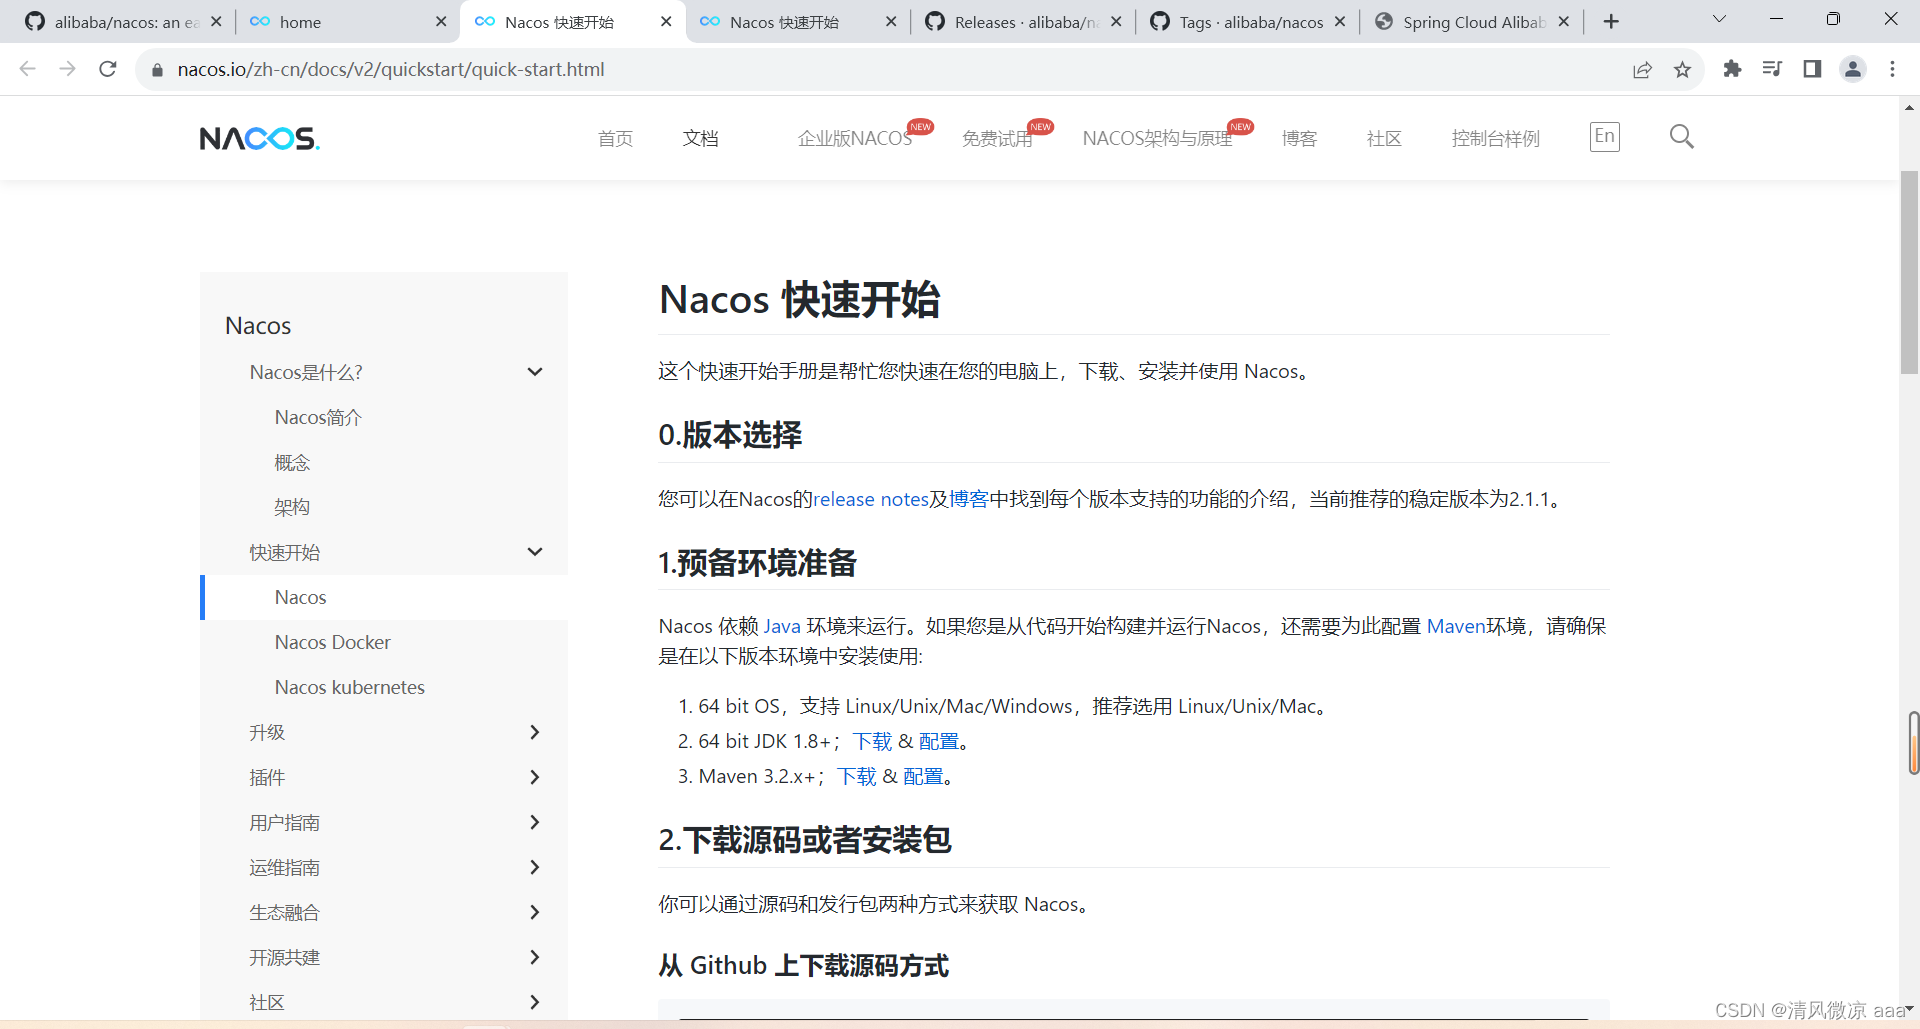Open the extensions puzzle icon

[1732, 69]
